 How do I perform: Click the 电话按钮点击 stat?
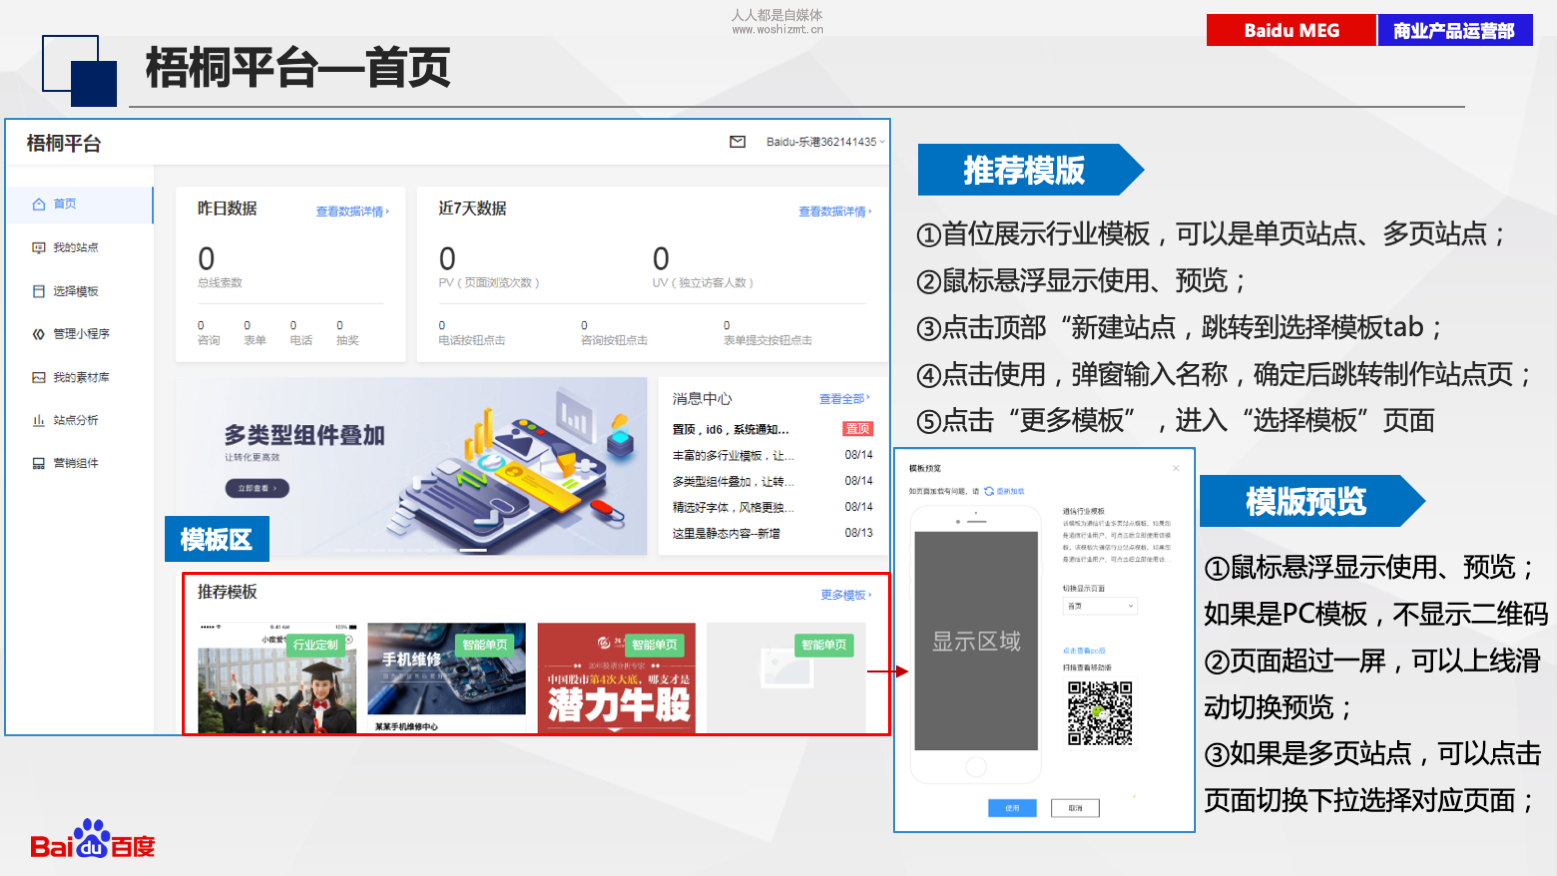(471, 333)
